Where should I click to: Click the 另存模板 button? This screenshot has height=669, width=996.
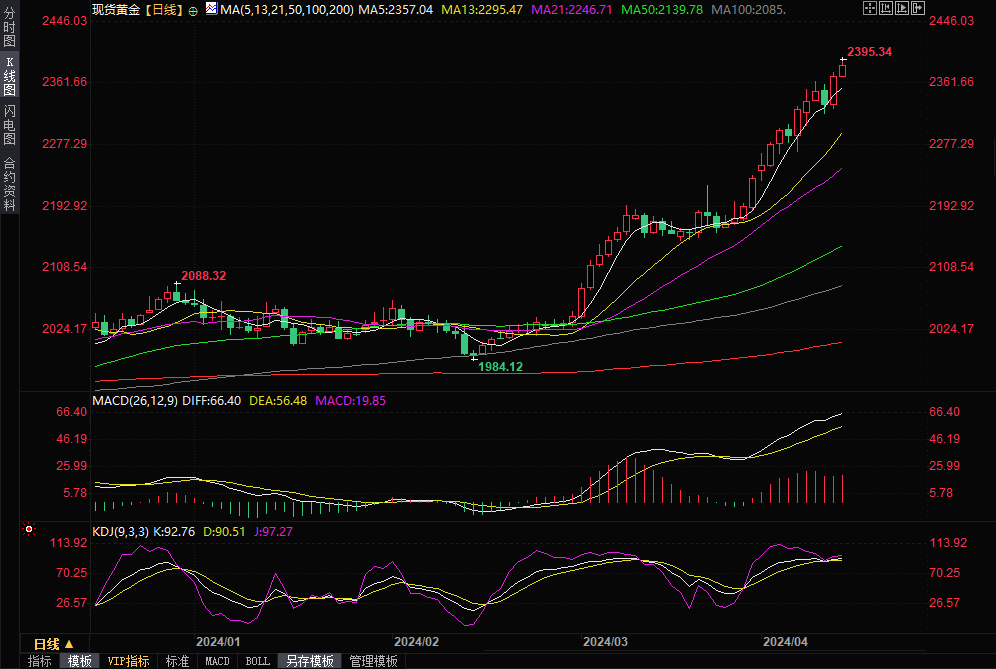coord(309,661)
